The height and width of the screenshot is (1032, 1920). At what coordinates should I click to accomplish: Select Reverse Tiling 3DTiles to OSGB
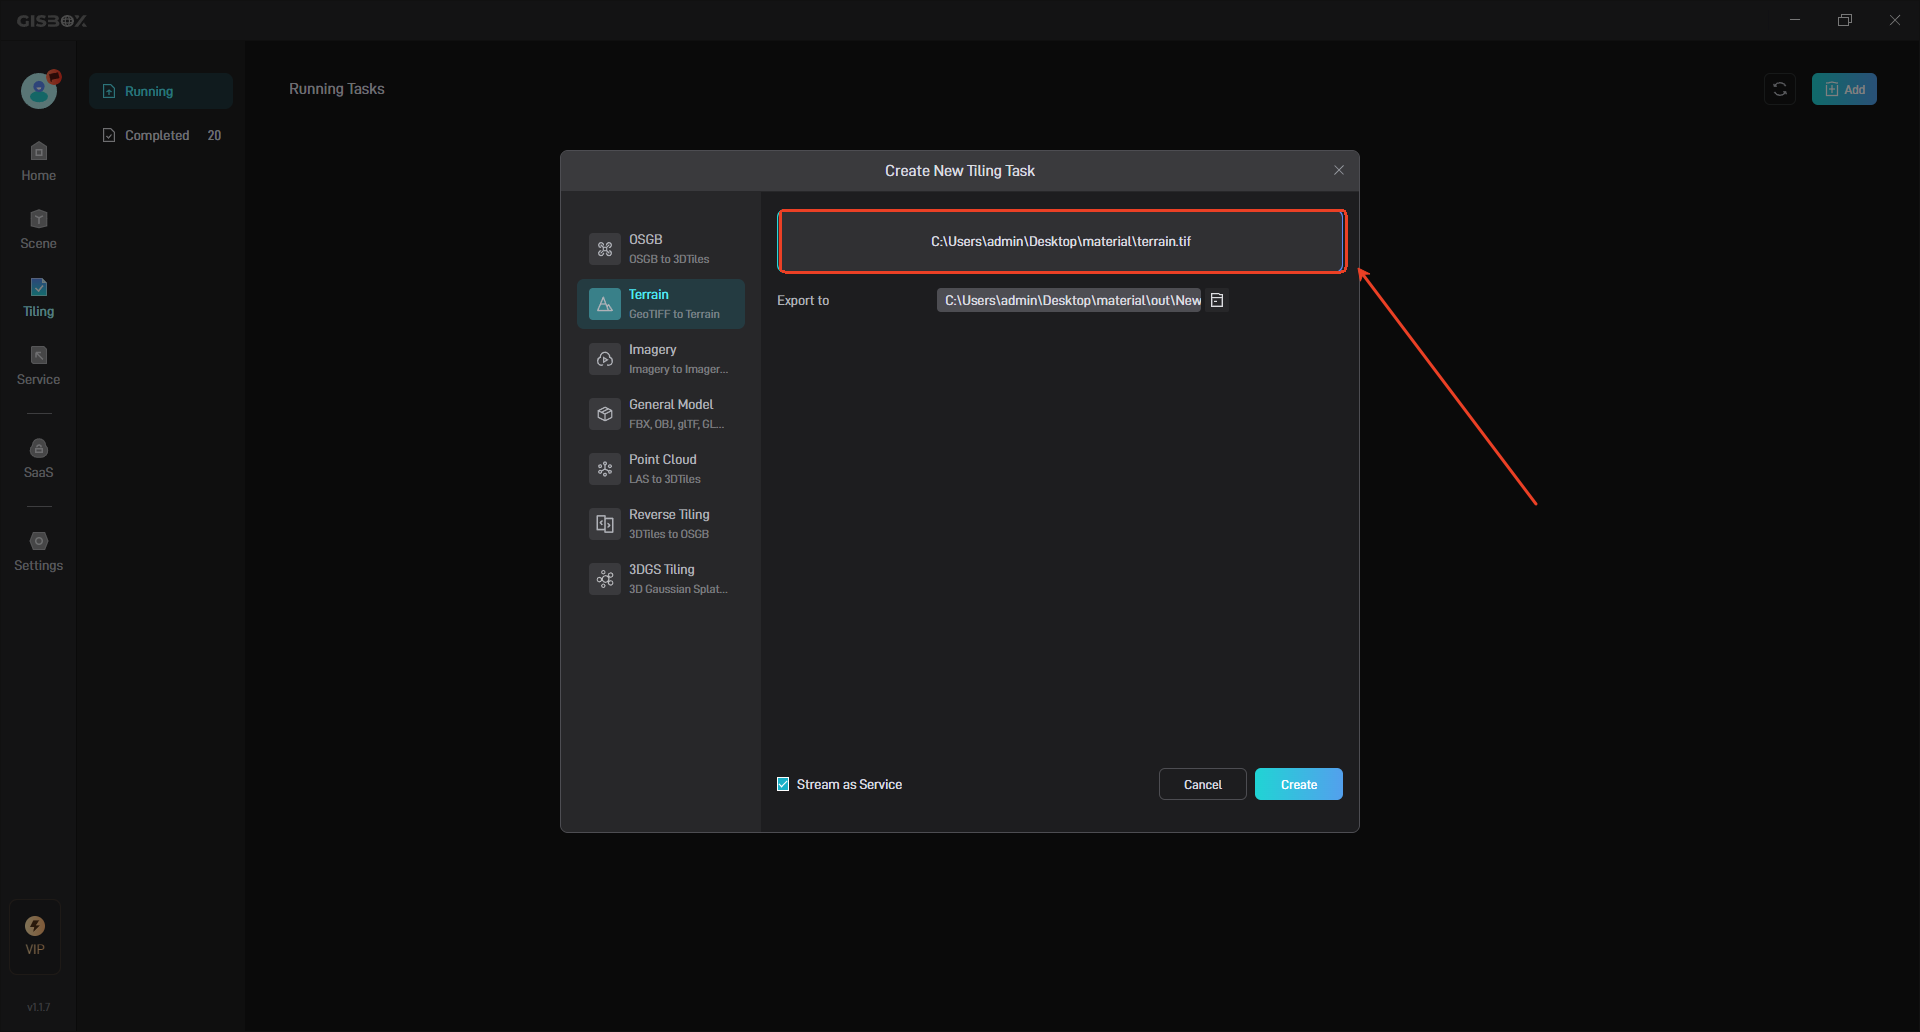click(x=661, y=524)
